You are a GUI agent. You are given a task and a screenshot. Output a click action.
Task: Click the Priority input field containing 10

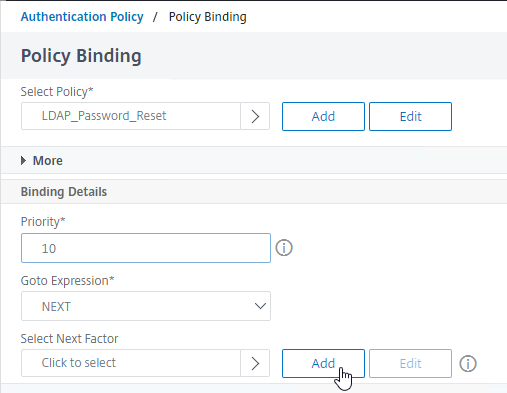pyautogui.click(x=146, y=248)
